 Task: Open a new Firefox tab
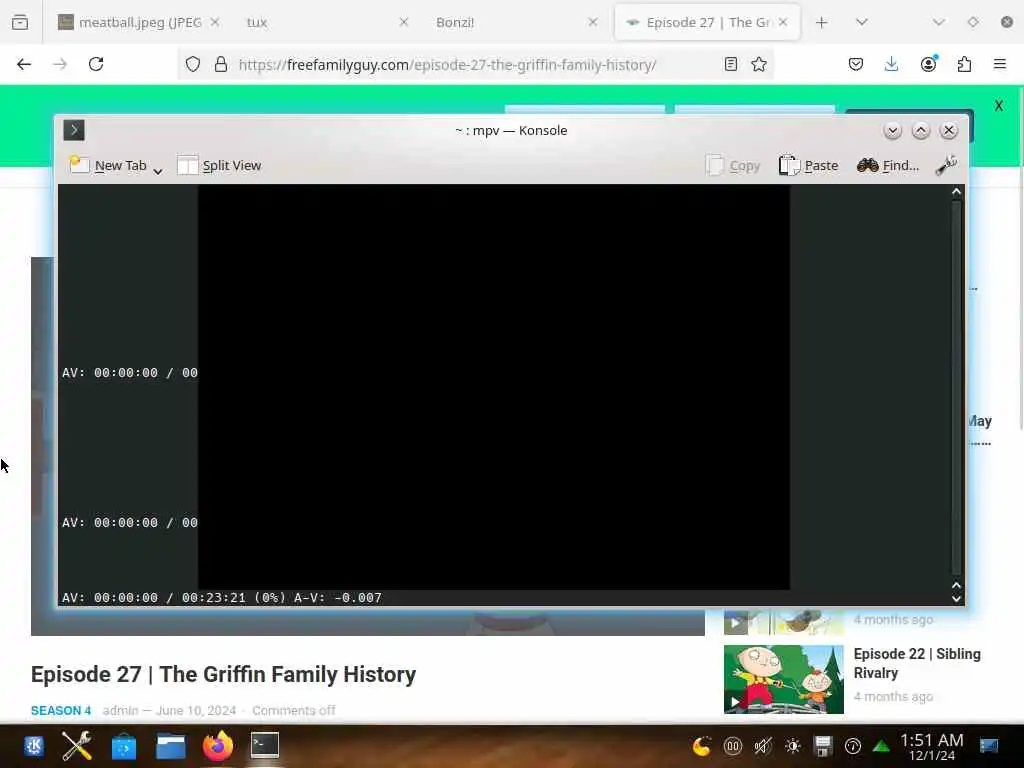pyautogui.click(x=822, y=22)
